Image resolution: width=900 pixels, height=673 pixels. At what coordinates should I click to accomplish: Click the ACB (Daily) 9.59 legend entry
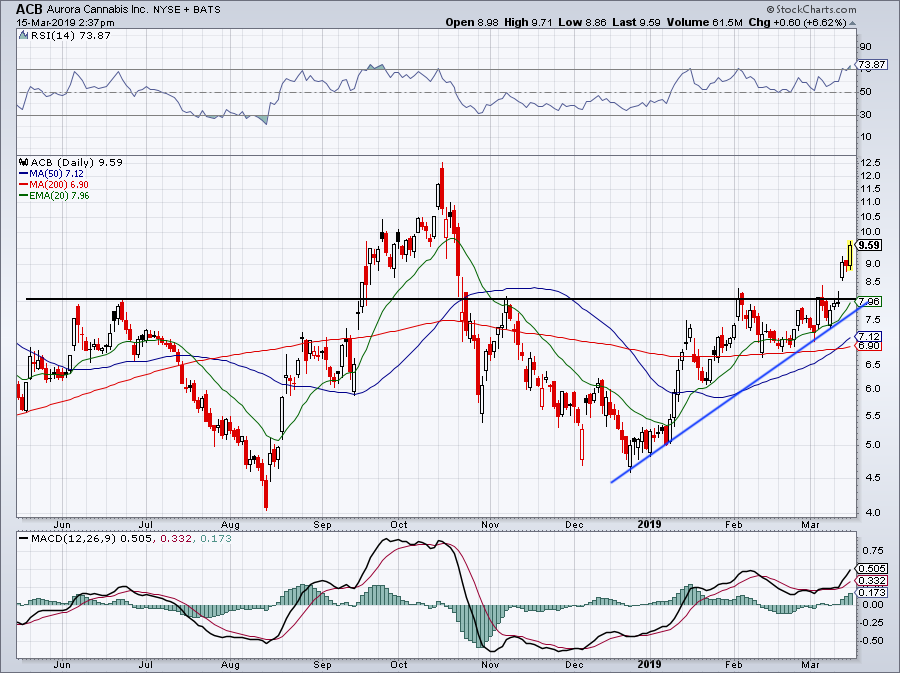pos(76,162)
